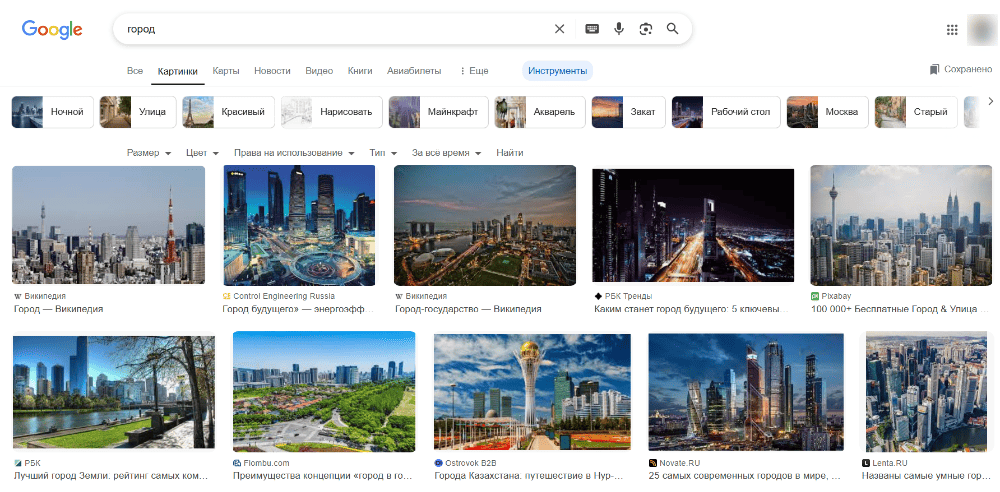Open the Еще more menu
This screenshot has width=1000, height=492.
point(474,71)
